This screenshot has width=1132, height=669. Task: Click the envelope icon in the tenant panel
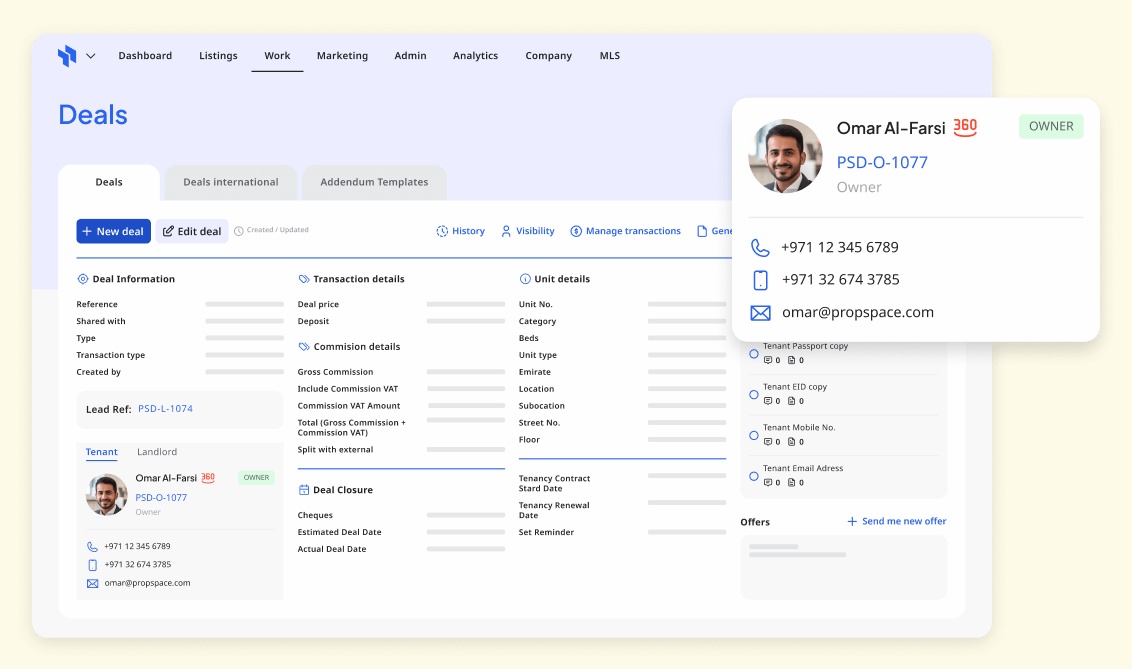click(x=92, y=583)
